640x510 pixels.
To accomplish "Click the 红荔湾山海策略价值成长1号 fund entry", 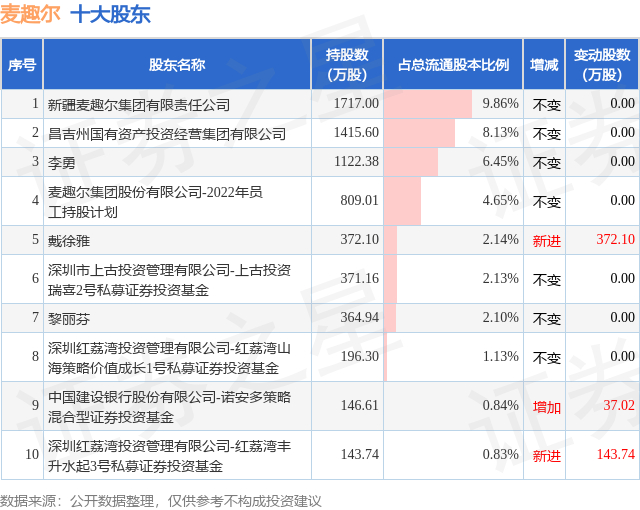I will [x=169, y=358].
